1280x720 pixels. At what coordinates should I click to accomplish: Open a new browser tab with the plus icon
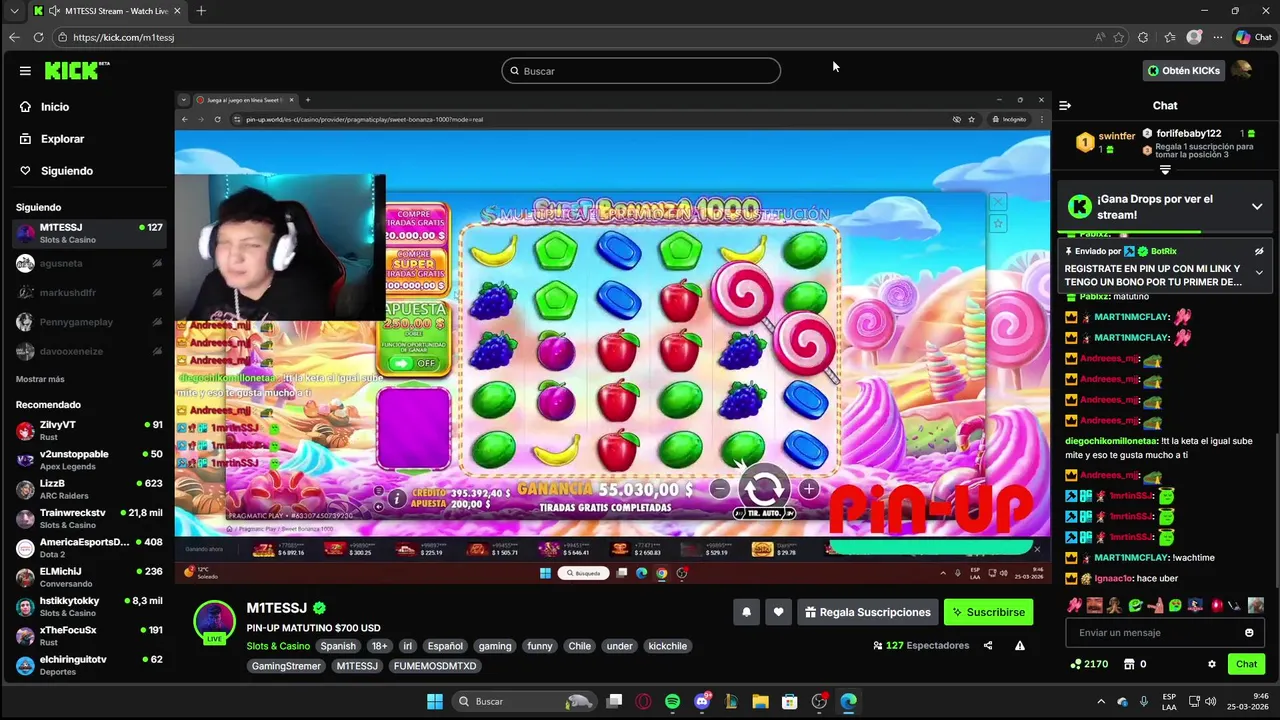click(201, 11)
